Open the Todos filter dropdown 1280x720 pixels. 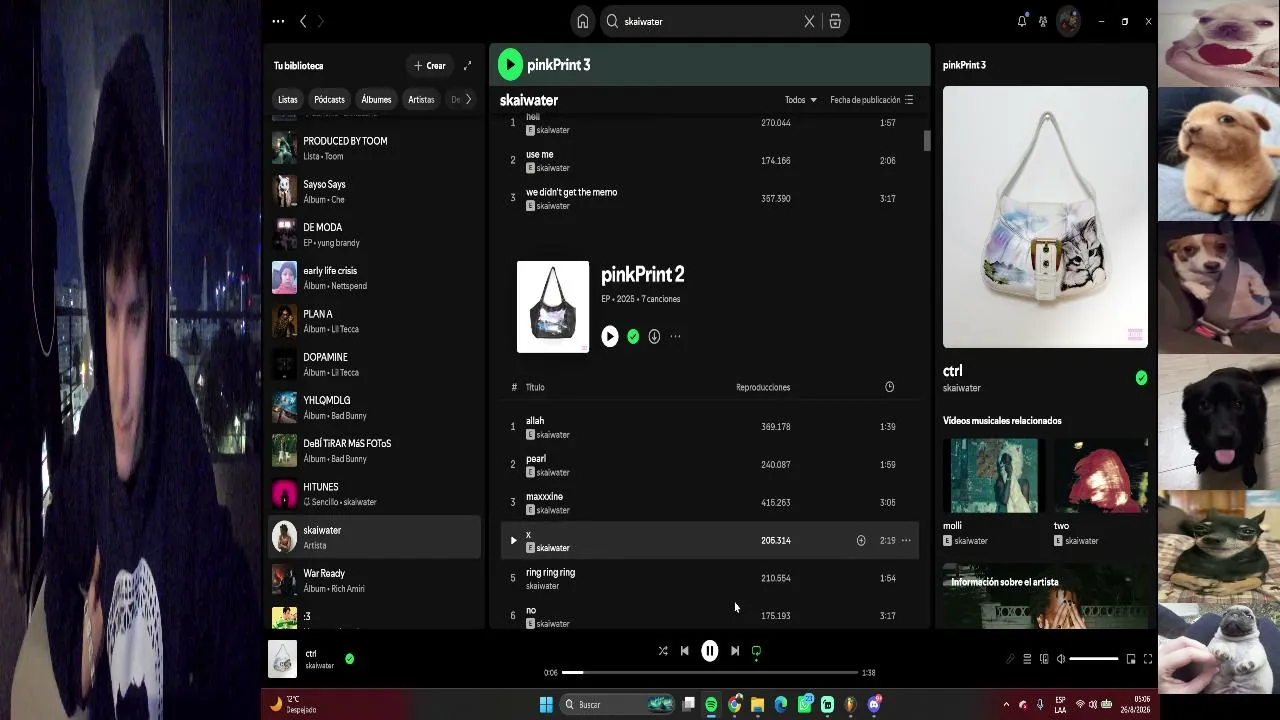[x=801, y=100]
